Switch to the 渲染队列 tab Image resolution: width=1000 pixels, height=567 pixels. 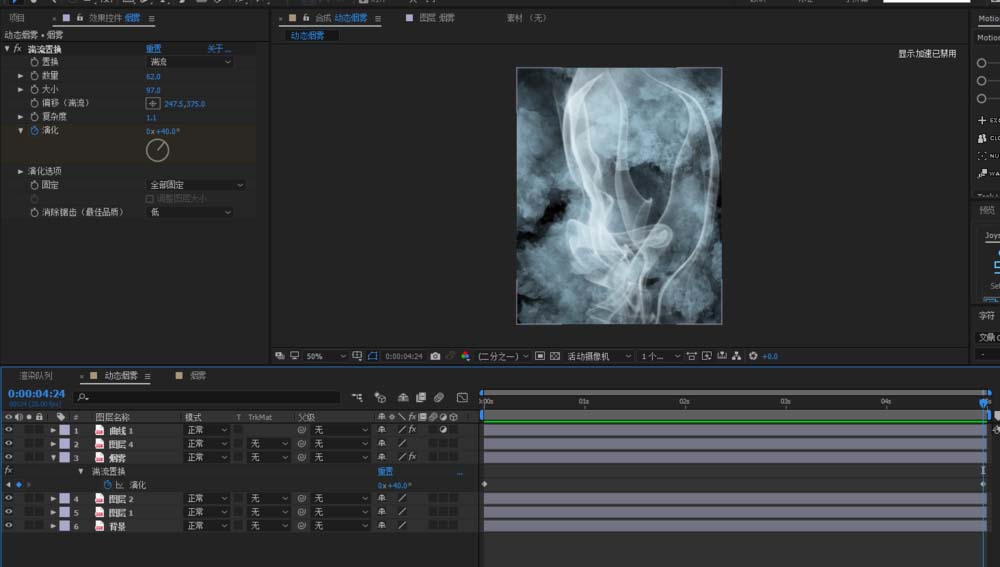coord(36,376)
